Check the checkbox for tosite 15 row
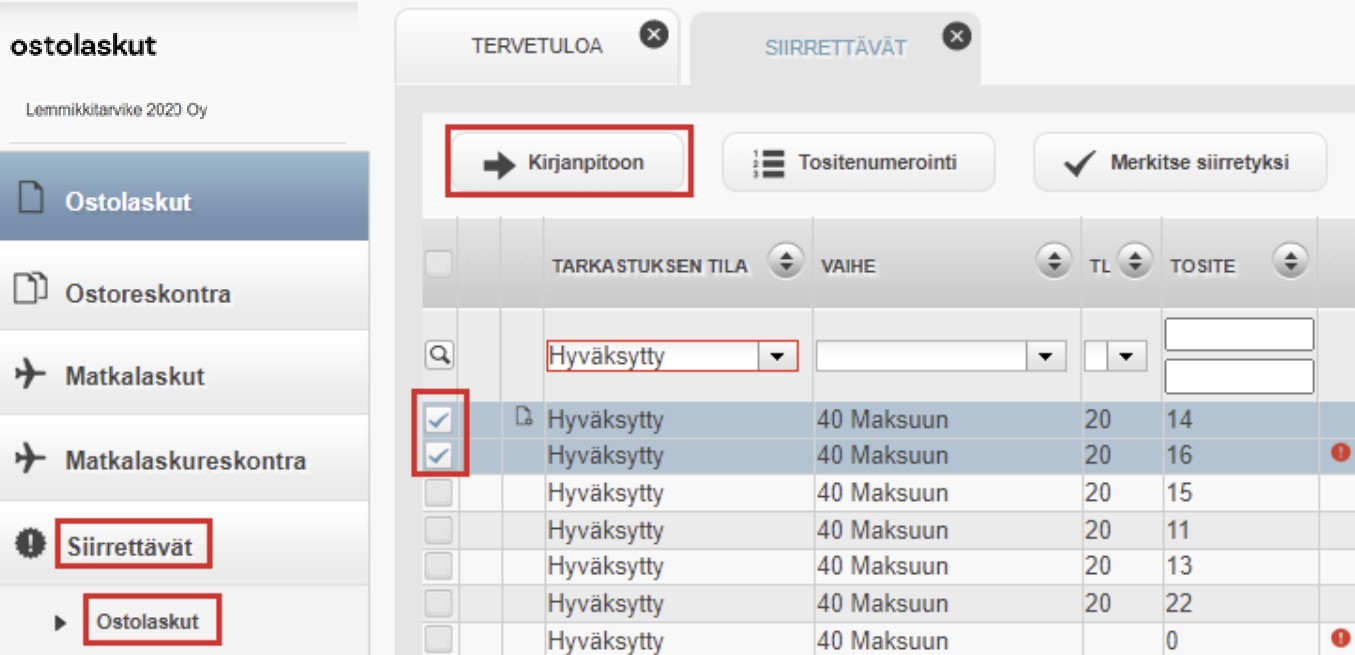Viewport: 1355px width, 655px height. (x=439, y=492)
